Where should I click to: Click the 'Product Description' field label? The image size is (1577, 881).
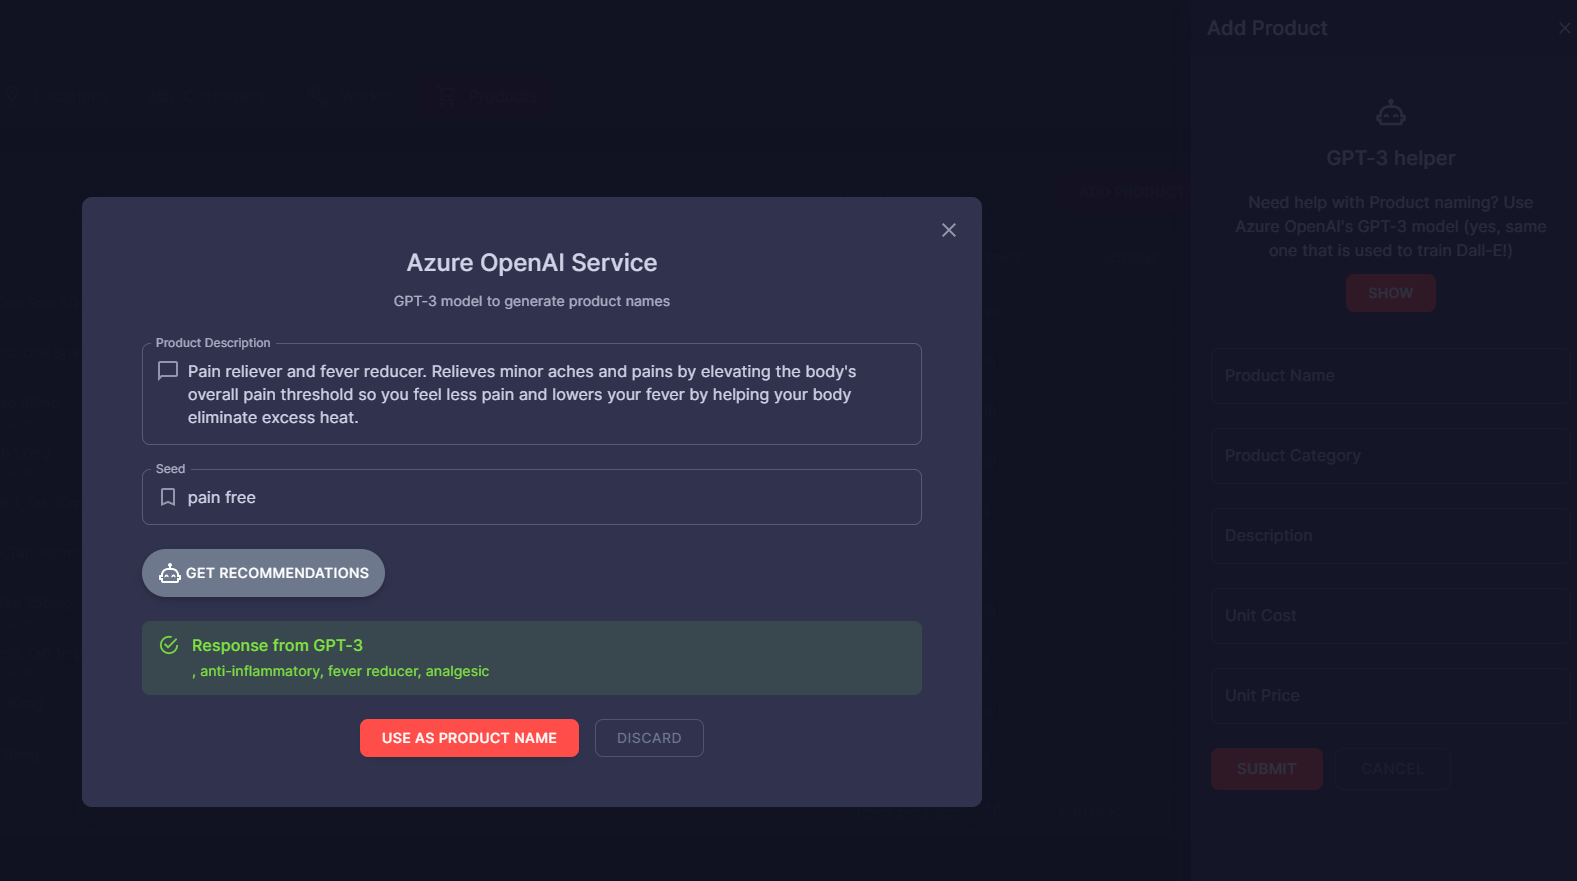tap(213, 343)
